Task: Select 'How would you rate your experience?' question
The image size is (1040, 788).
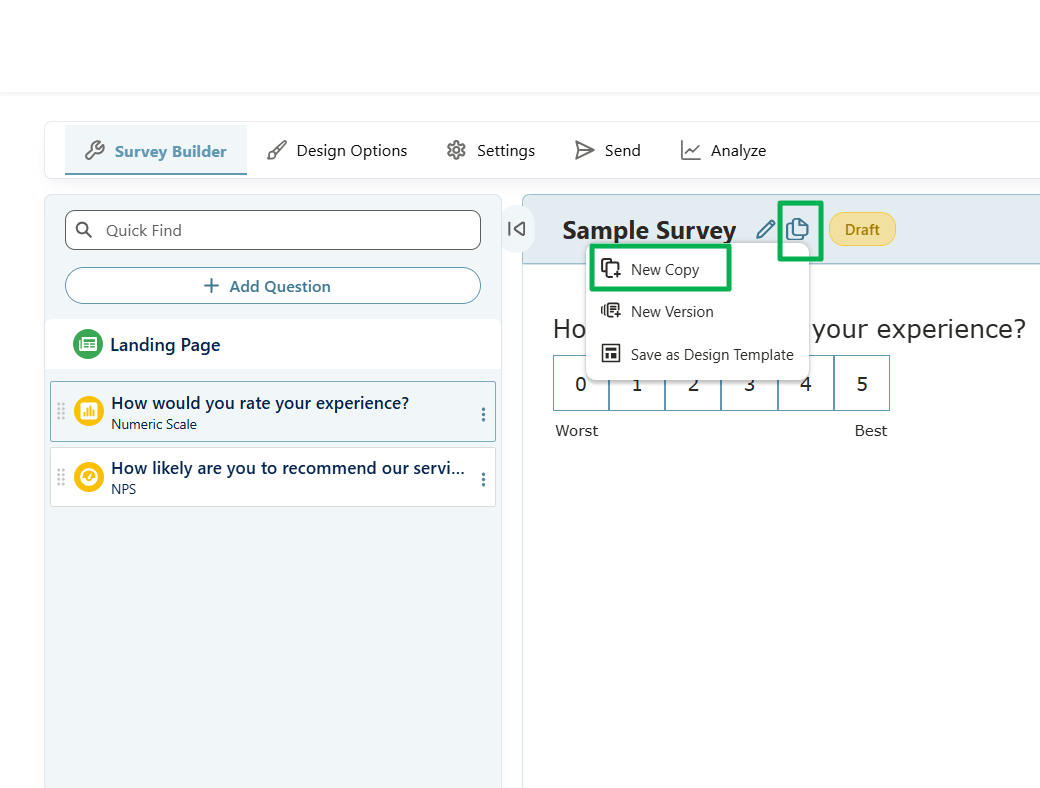Action: (273, 411)
